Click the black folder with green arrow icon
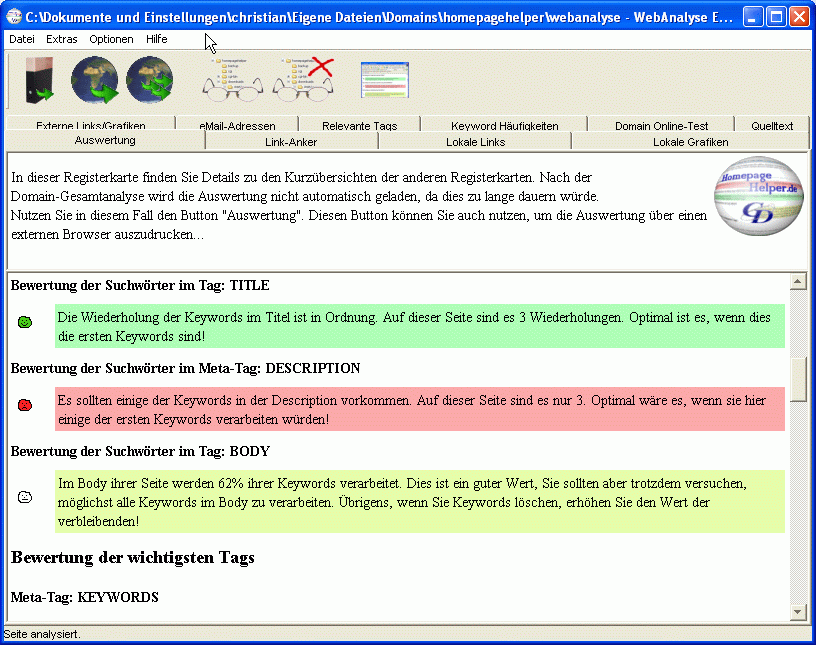 coord(37,81)
